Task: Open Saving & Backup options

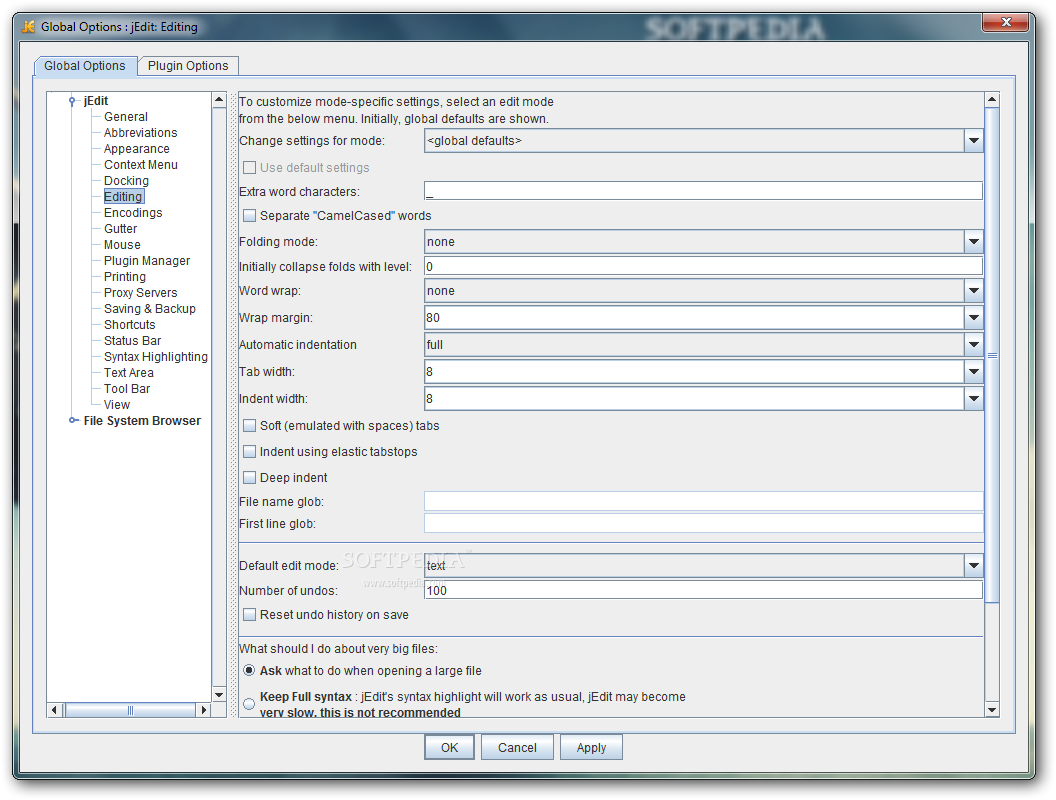Action: pos(150,308)
